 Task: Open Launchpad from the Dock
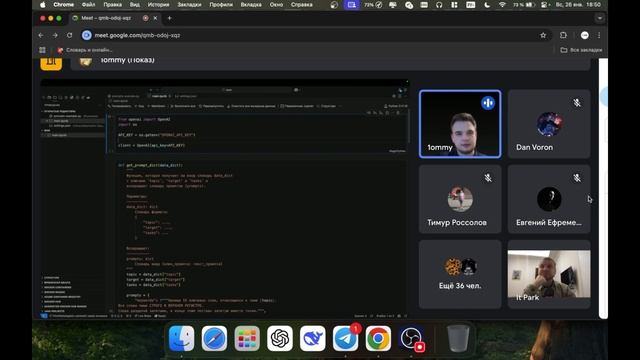click(247, 338)
